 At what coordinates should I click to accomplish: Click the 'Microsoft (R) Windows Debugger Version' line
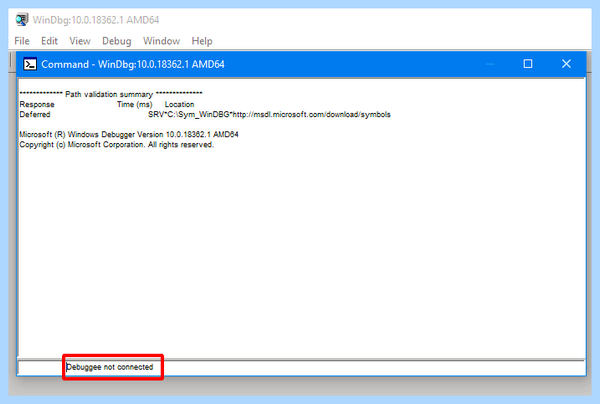pyautogui.click(x=129, y=134)
